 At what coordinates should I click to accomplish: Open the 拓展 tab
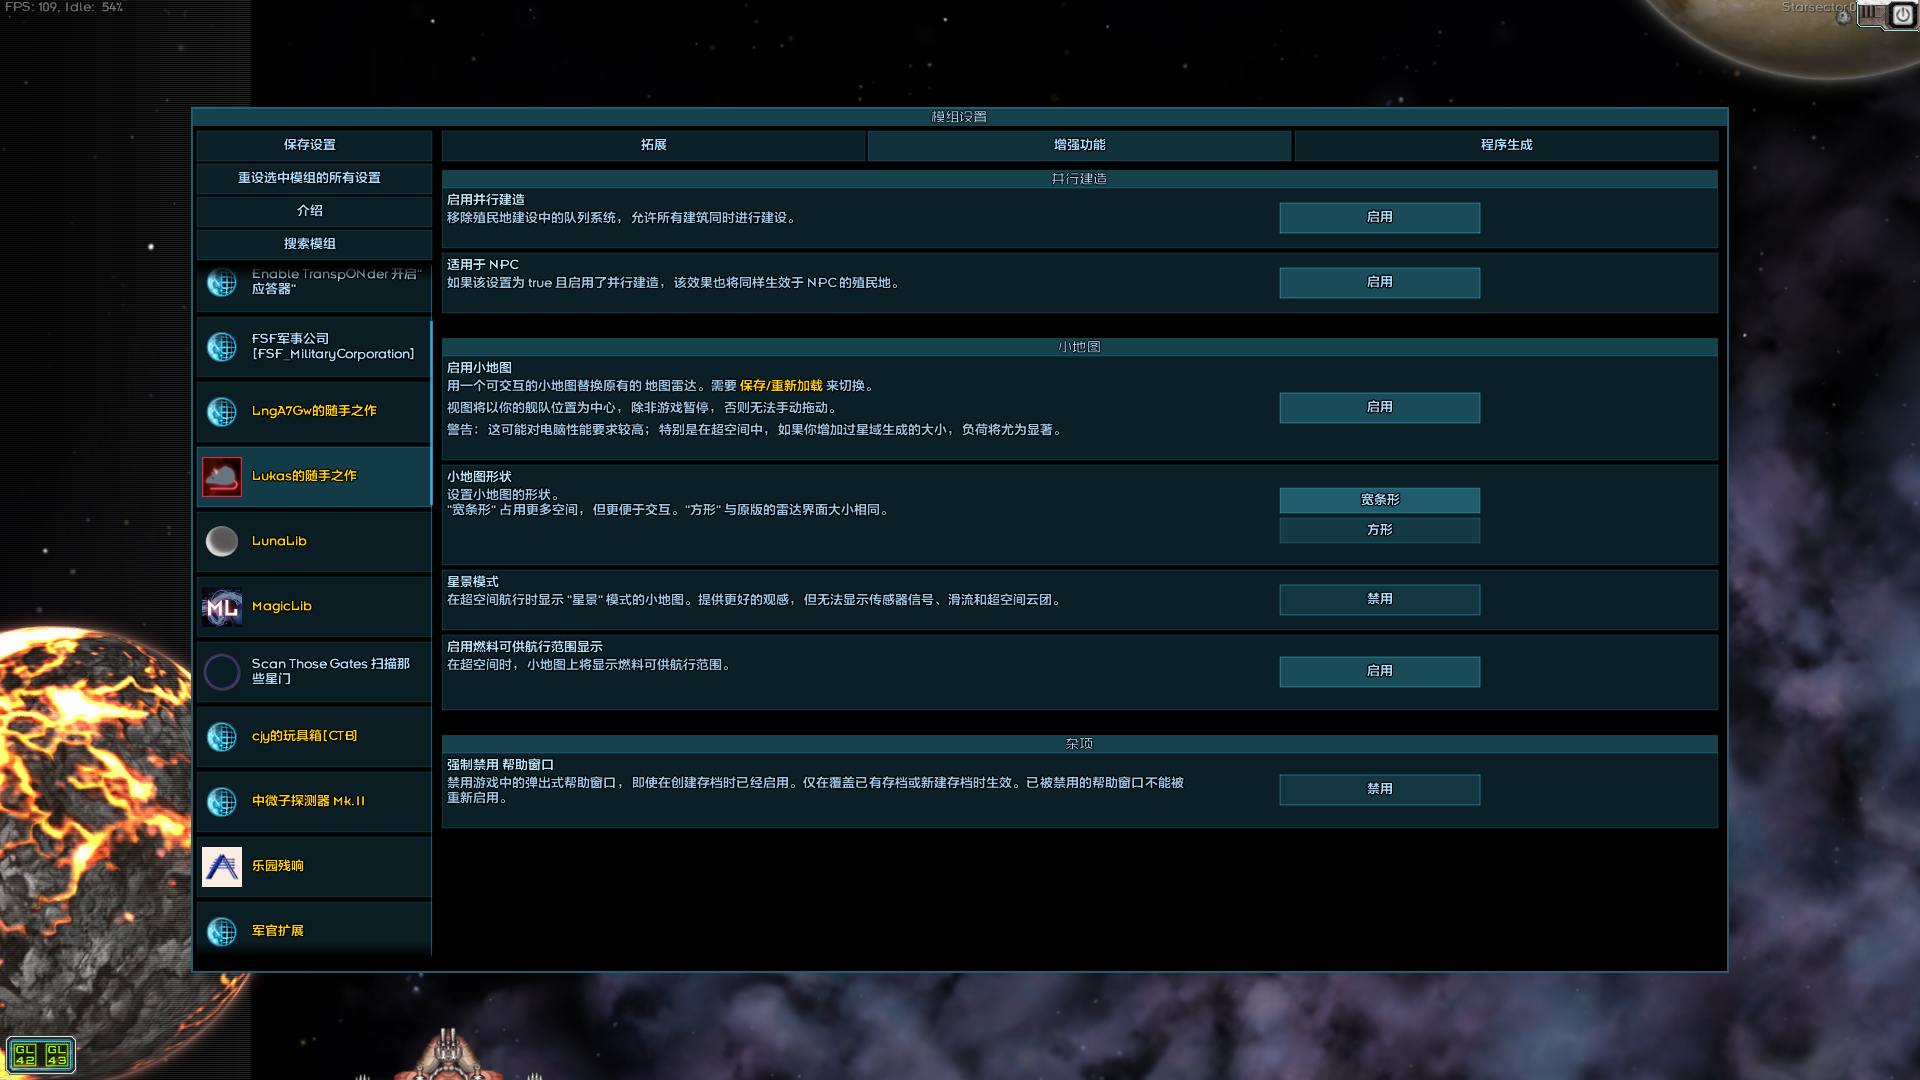point(654,145)
